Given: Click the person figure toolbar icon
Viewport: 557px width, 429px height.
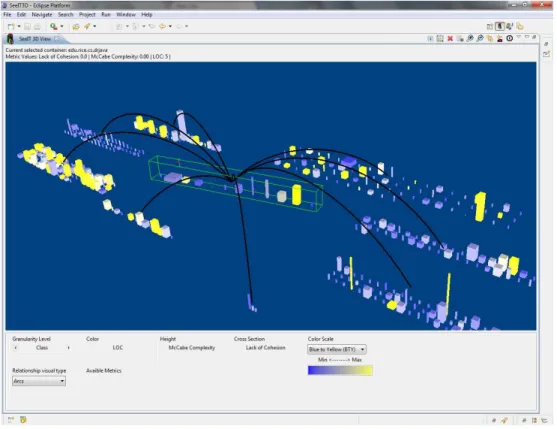Looking at the screenshot, I should click(500, 38).
